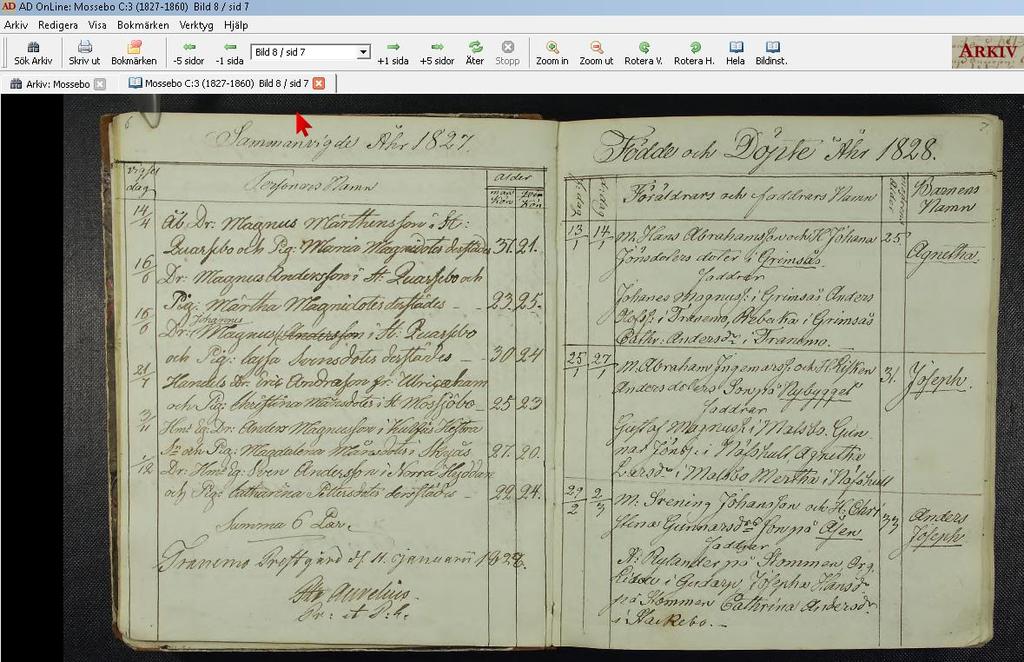Rotate image left with Rotera V.

643,53
